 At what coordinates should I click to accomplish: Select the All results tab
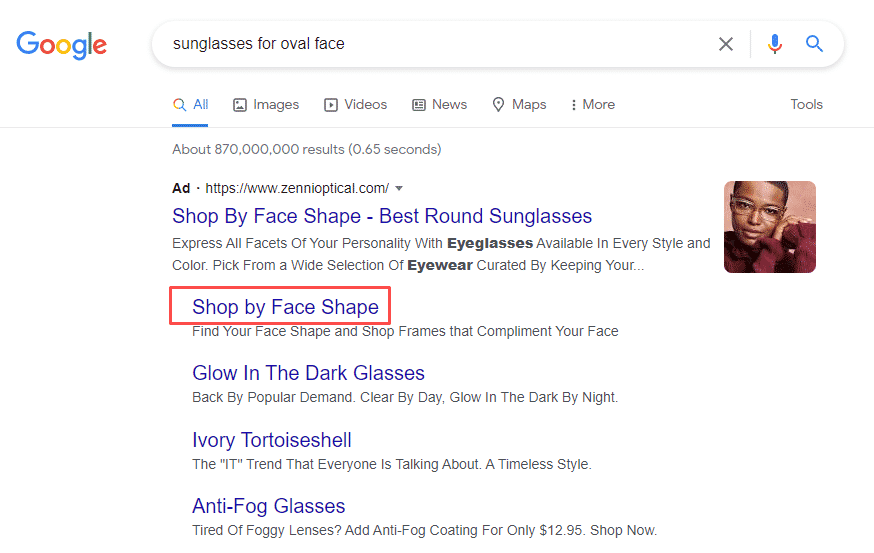(190, 104)
